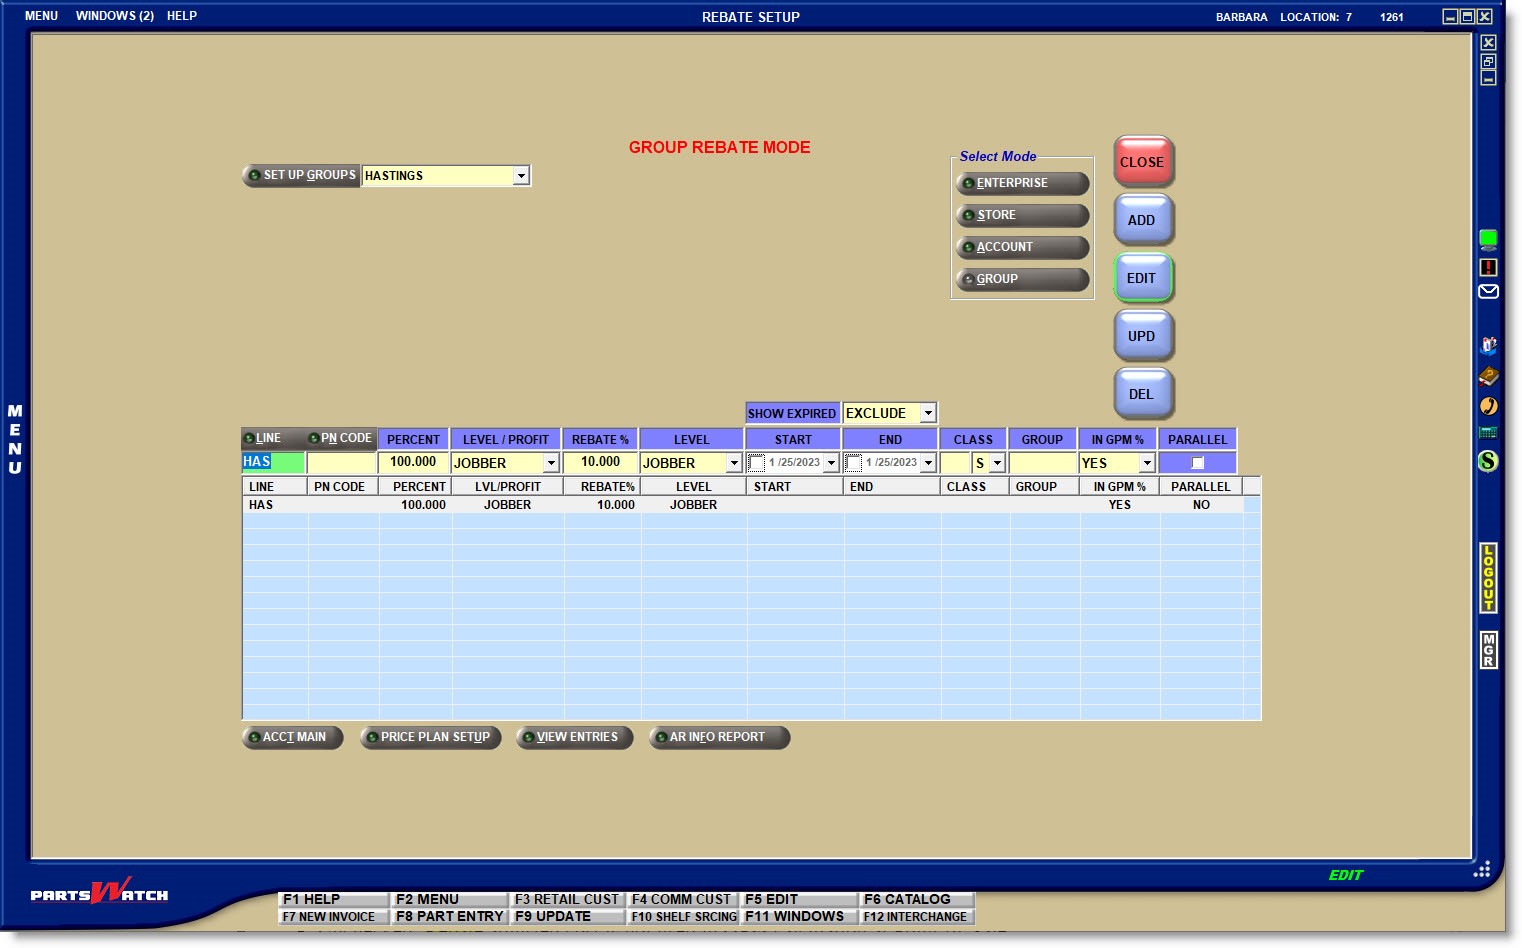
Task: Click the PRICE PLAN SETUP button
Action: [x=431, y=737]
